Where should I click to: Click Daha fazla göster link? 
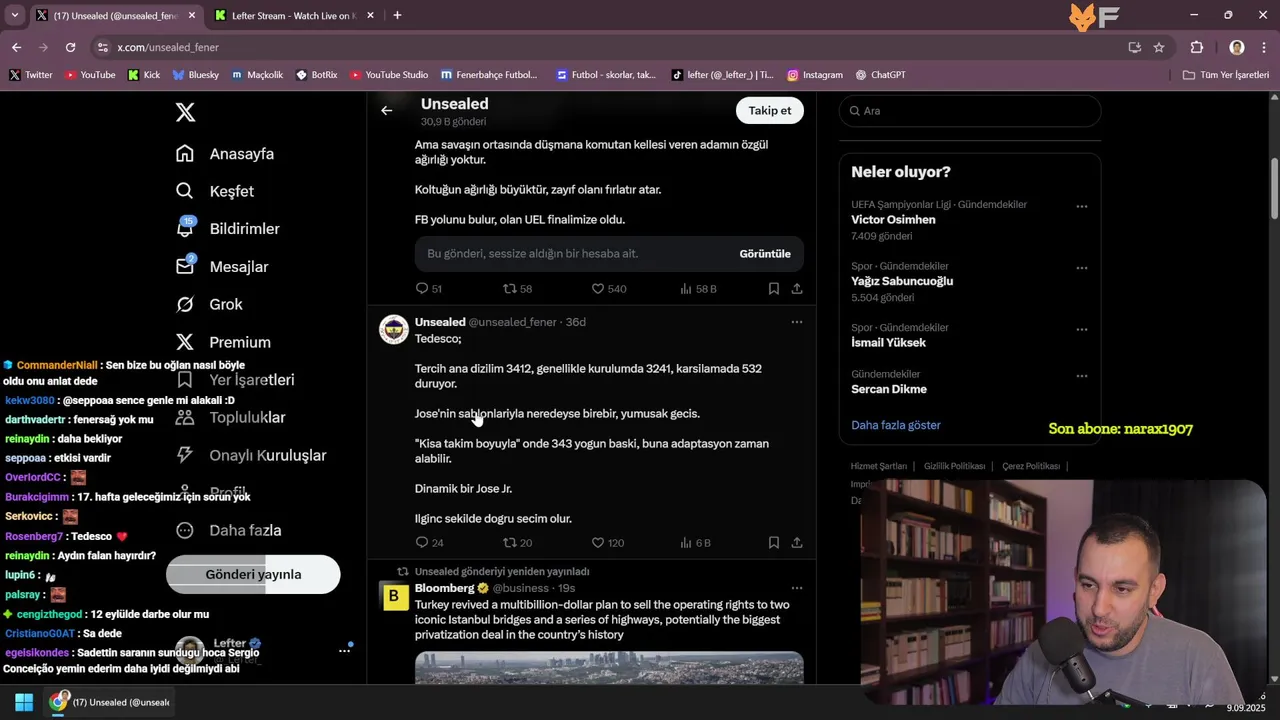[x=896, y=425]
